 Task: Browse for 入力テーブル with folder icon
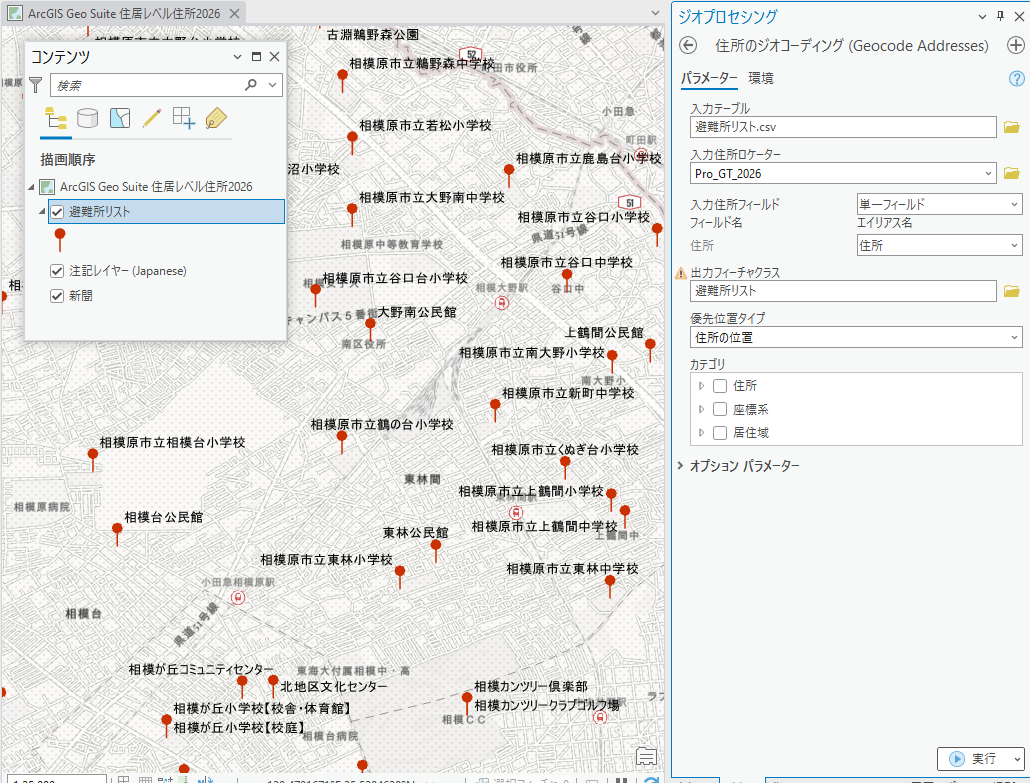[x=1011, y=127]
